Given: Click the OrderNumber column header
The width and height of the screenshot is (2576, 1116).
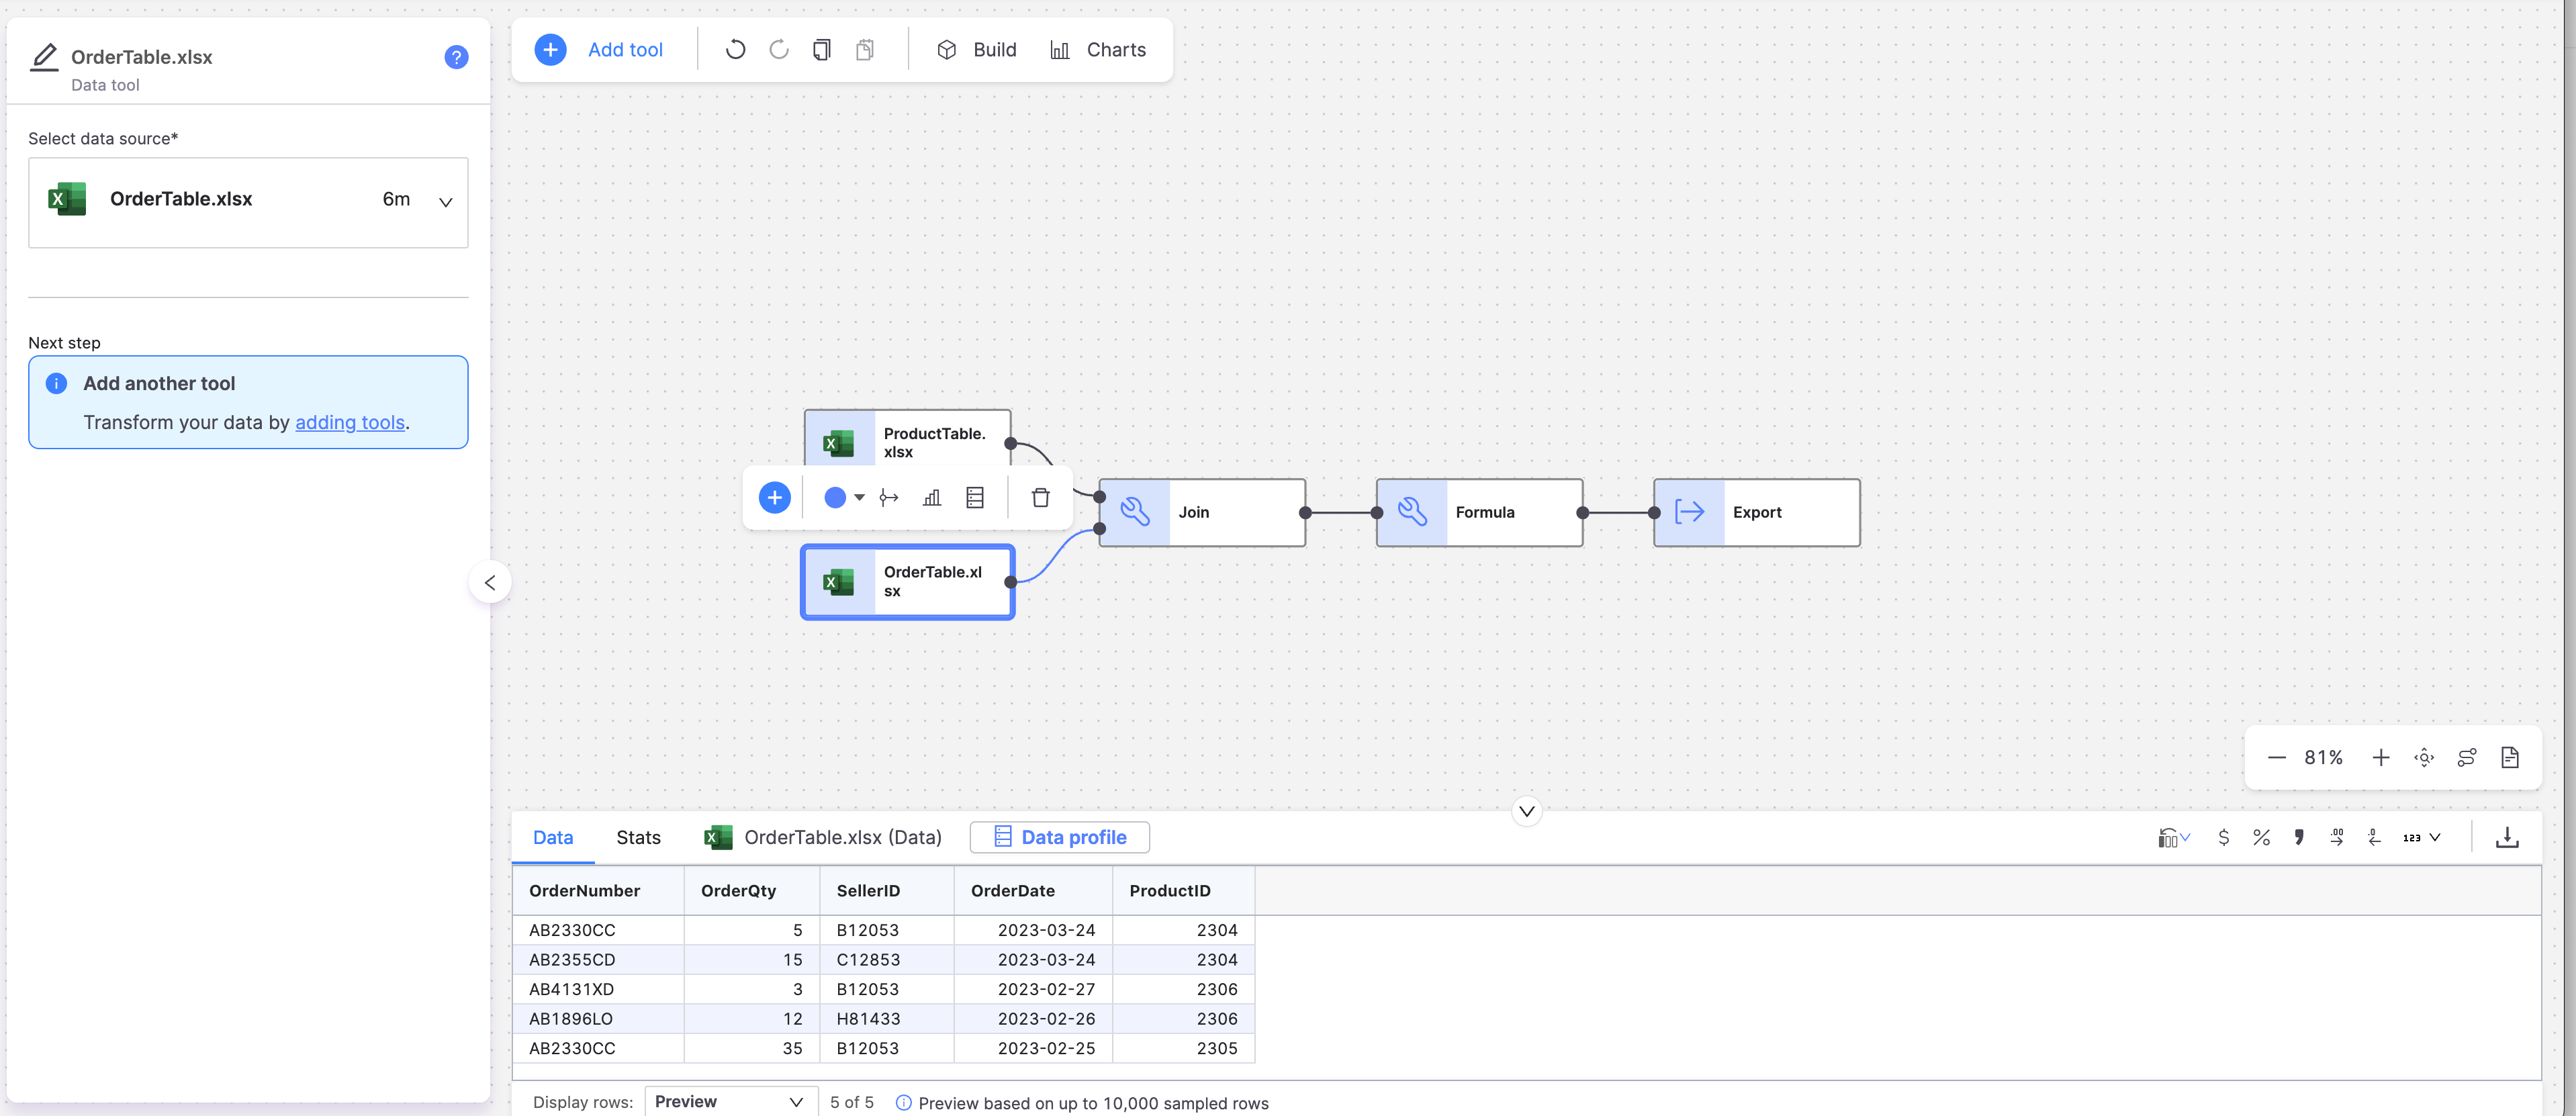Looking at the screenshot, I should coord(598,890).
